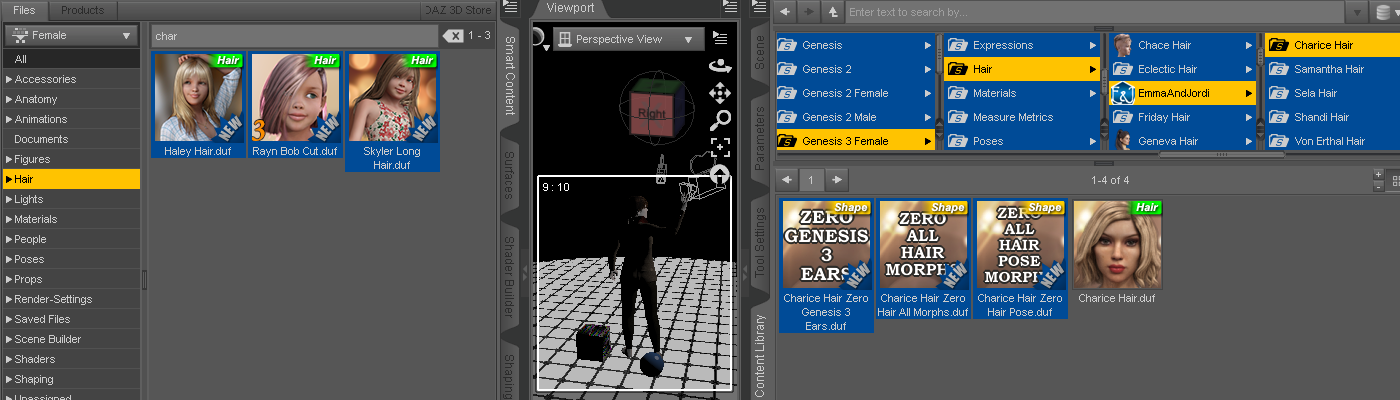The width and height of the screenshot is (1400, 400).
Task: Select the Viewport tab
Action: pyautogui.click(x=570, y=8)
